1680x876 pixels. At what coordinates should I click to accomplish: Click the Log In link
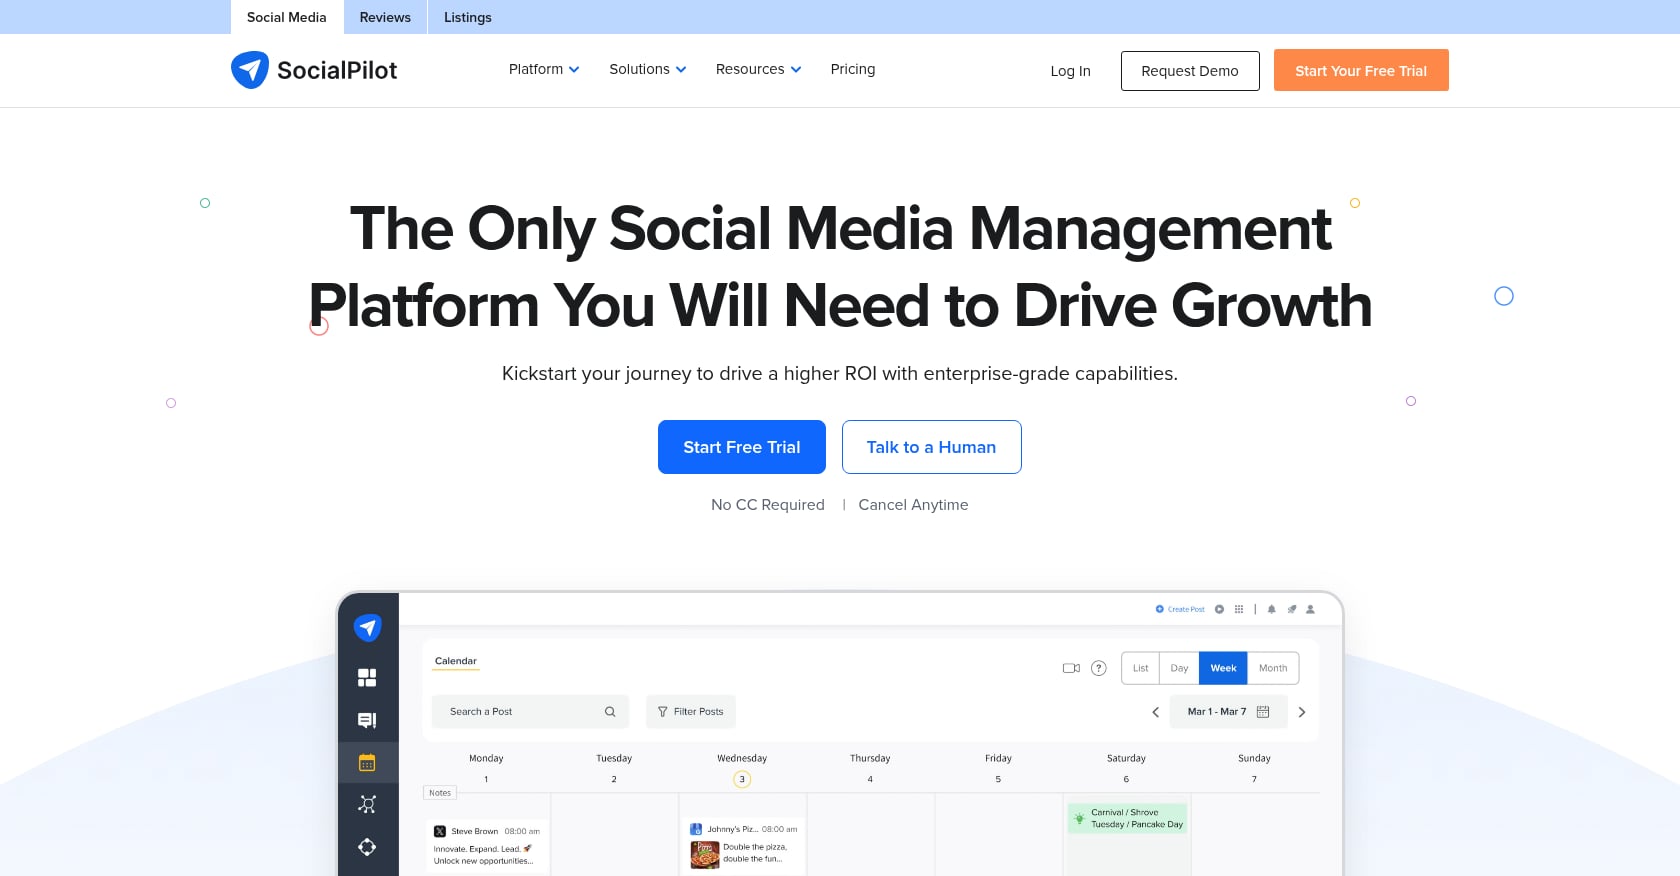pos(1070,71)
